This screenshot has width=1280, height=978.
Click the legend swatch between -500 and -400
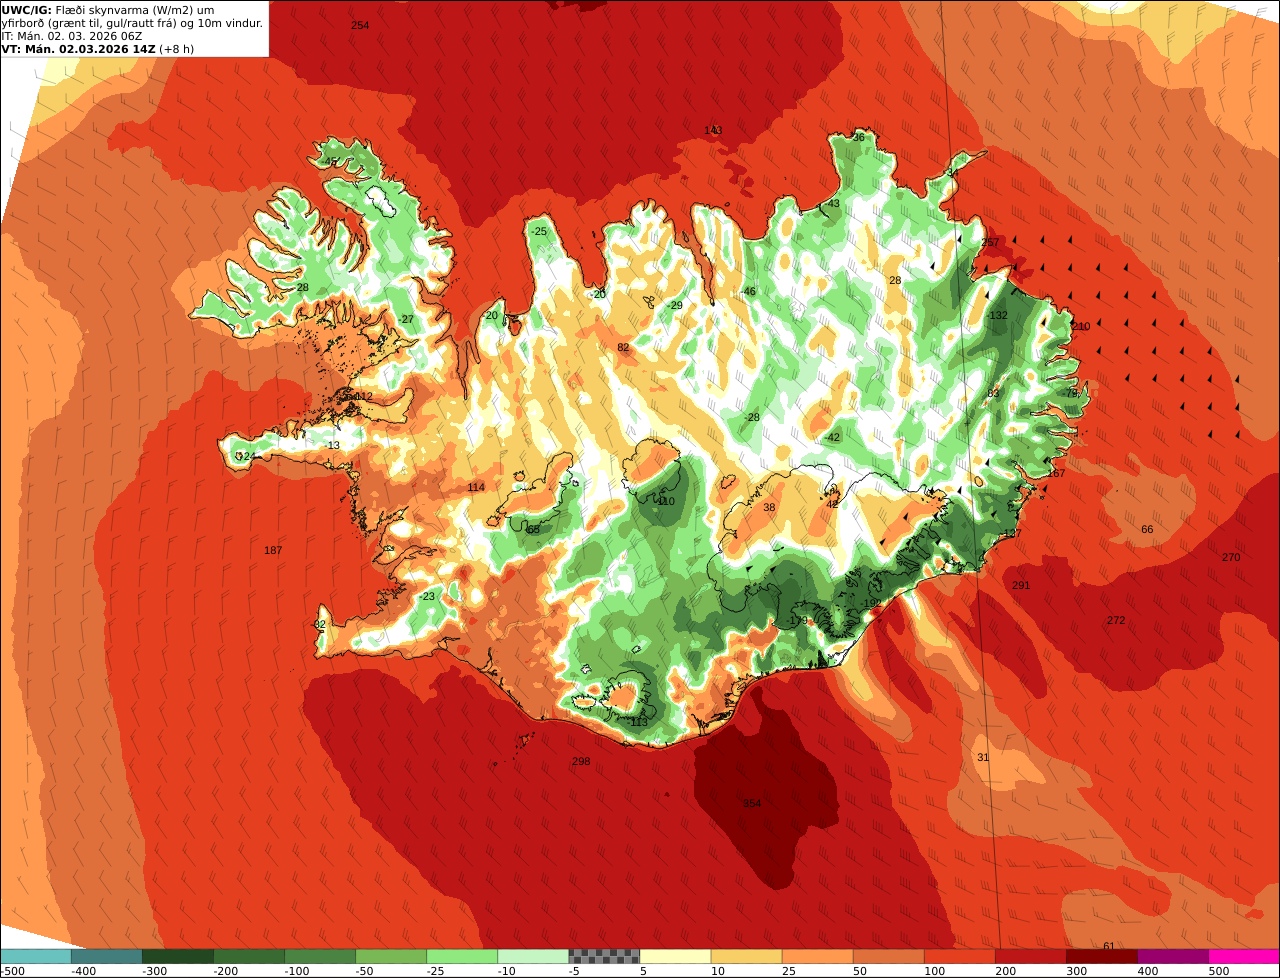point(35,956)
